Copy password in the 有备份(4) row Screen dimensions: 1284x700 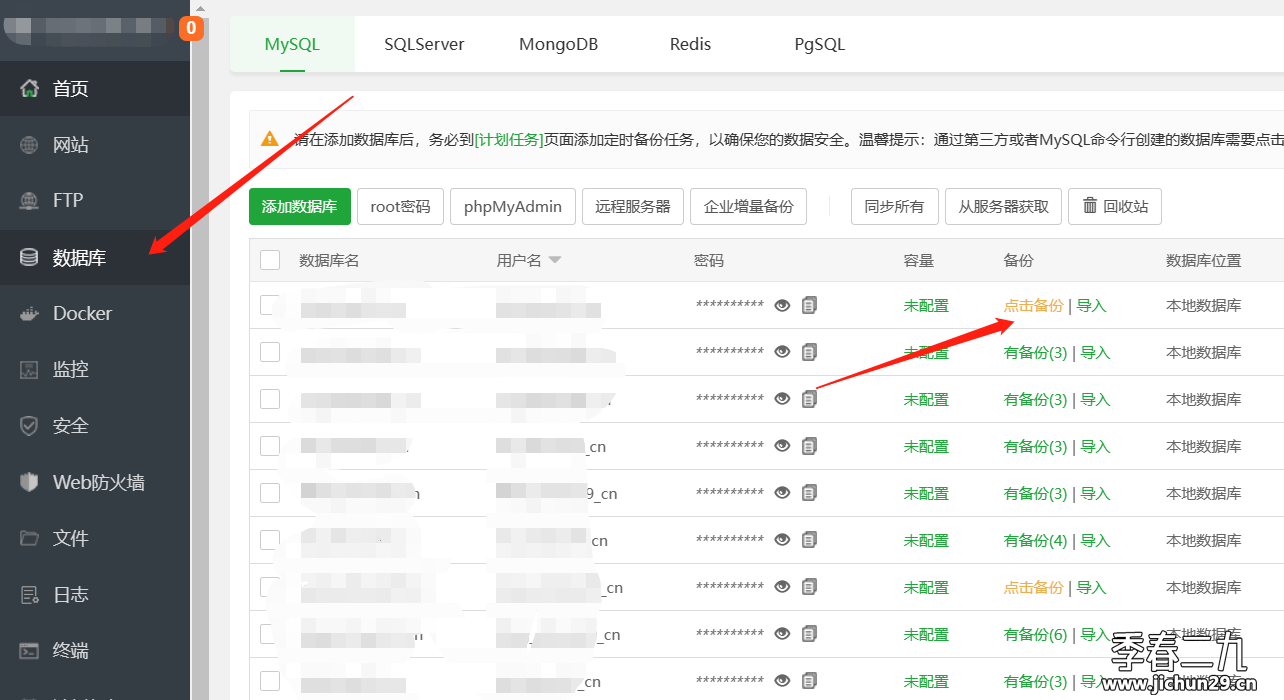(x=809, y=540)
